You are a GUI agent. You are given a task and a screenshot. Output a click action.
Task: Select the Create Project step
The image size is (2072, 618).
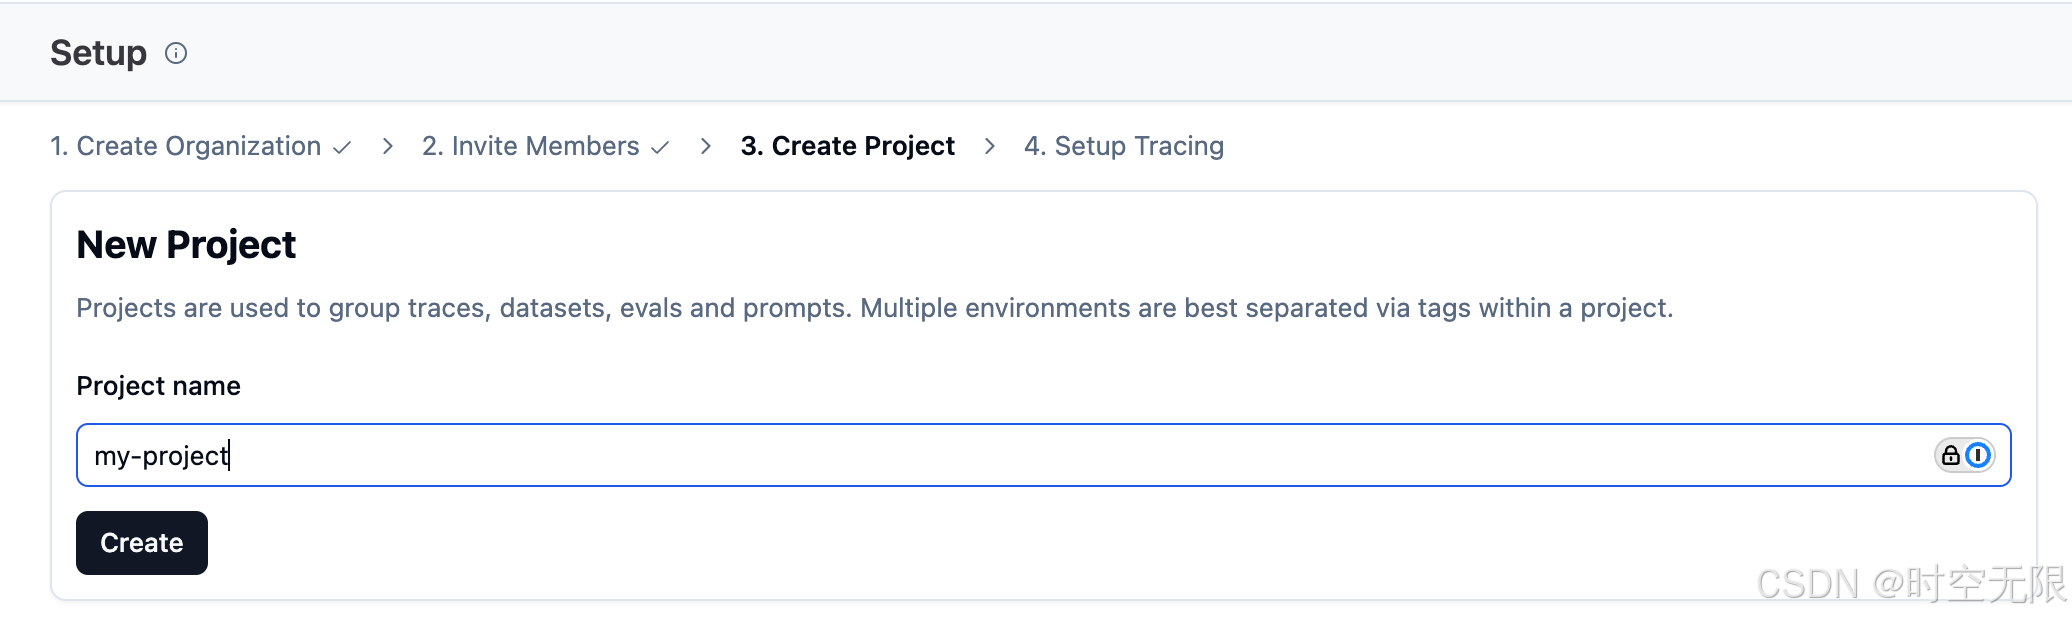click(x=848, y=146)
